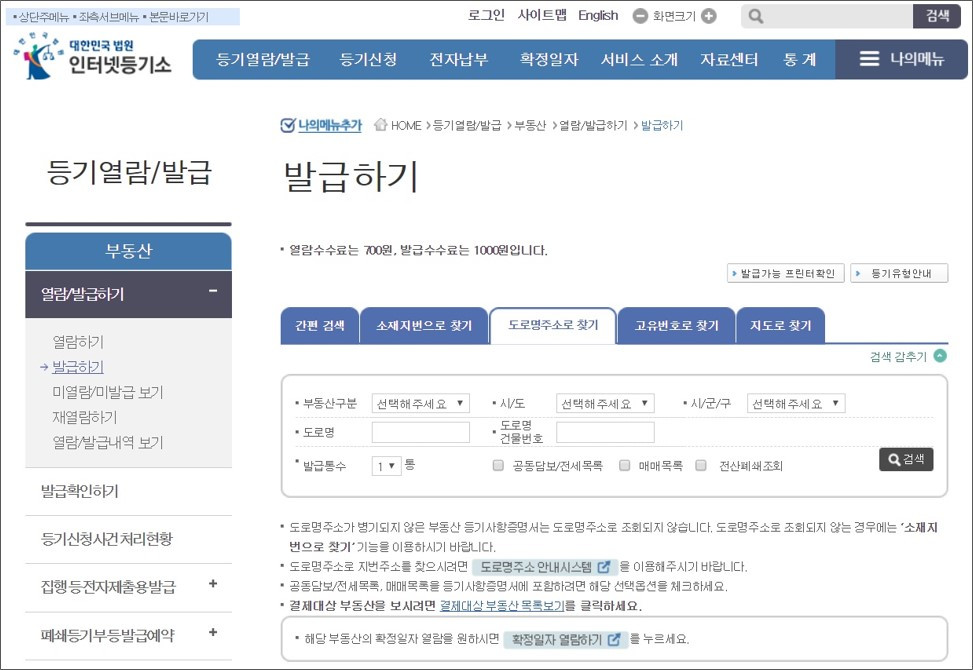Switch to 고유번호로 찾기 tab
Viewport: 973px width, 670px height.
point(676,325)
